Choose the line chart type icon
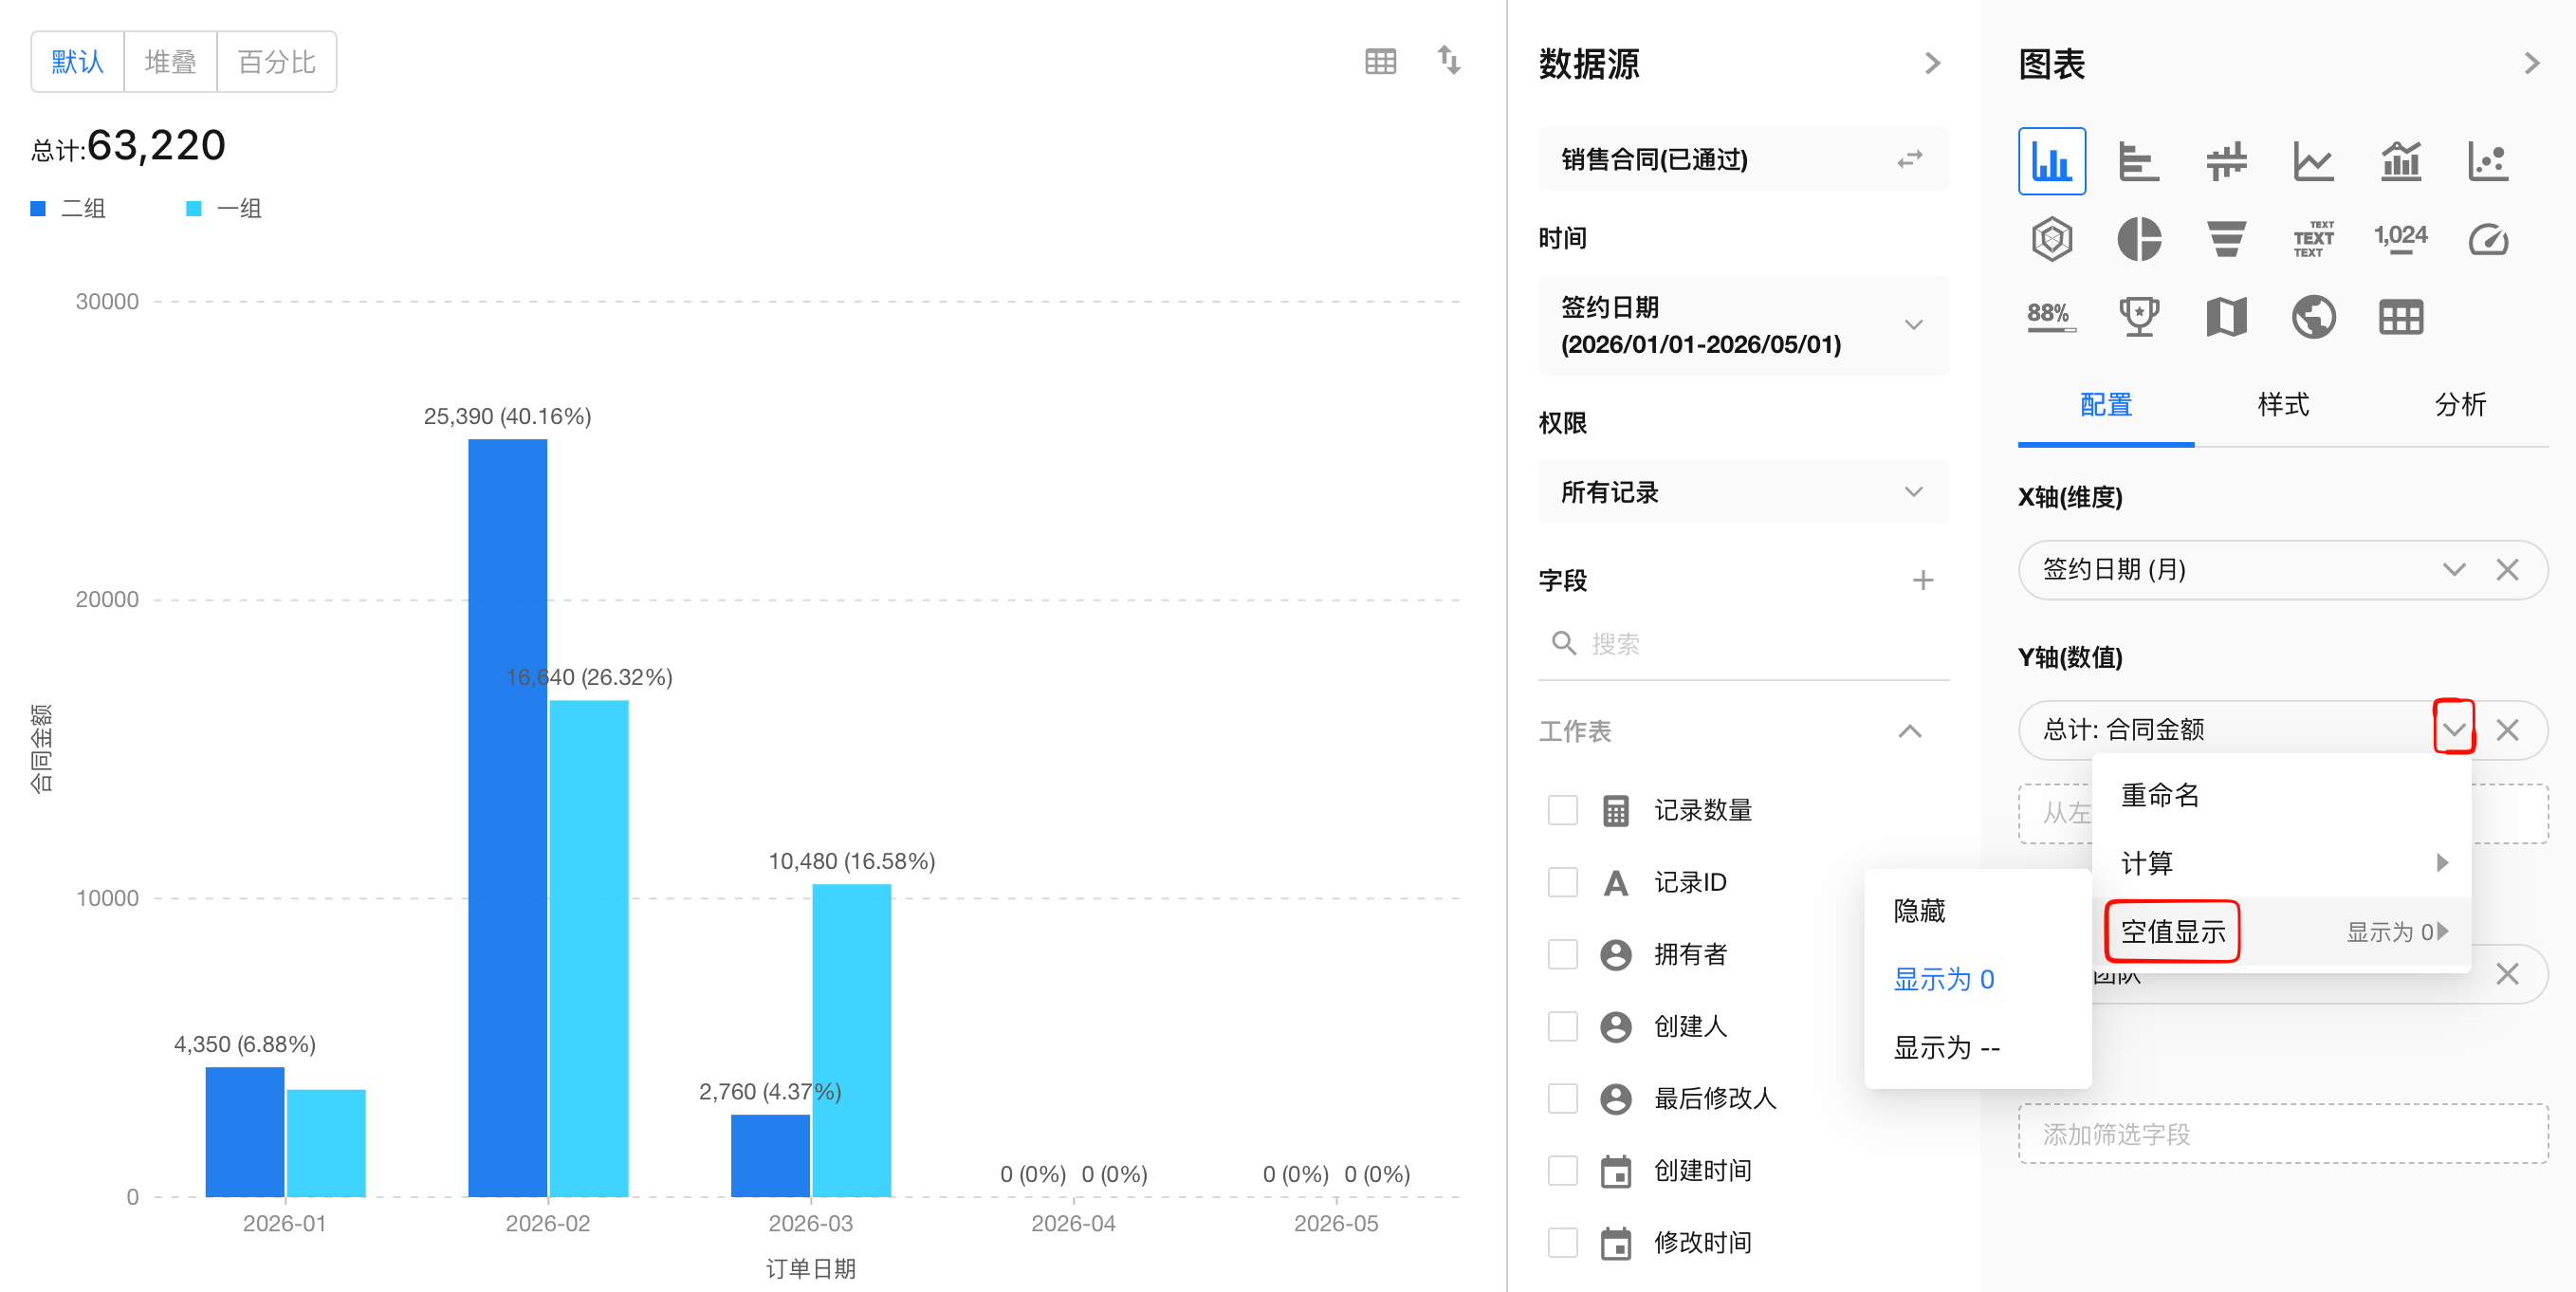This screenshot has height=1292, width=2576. pos(2313,161)
